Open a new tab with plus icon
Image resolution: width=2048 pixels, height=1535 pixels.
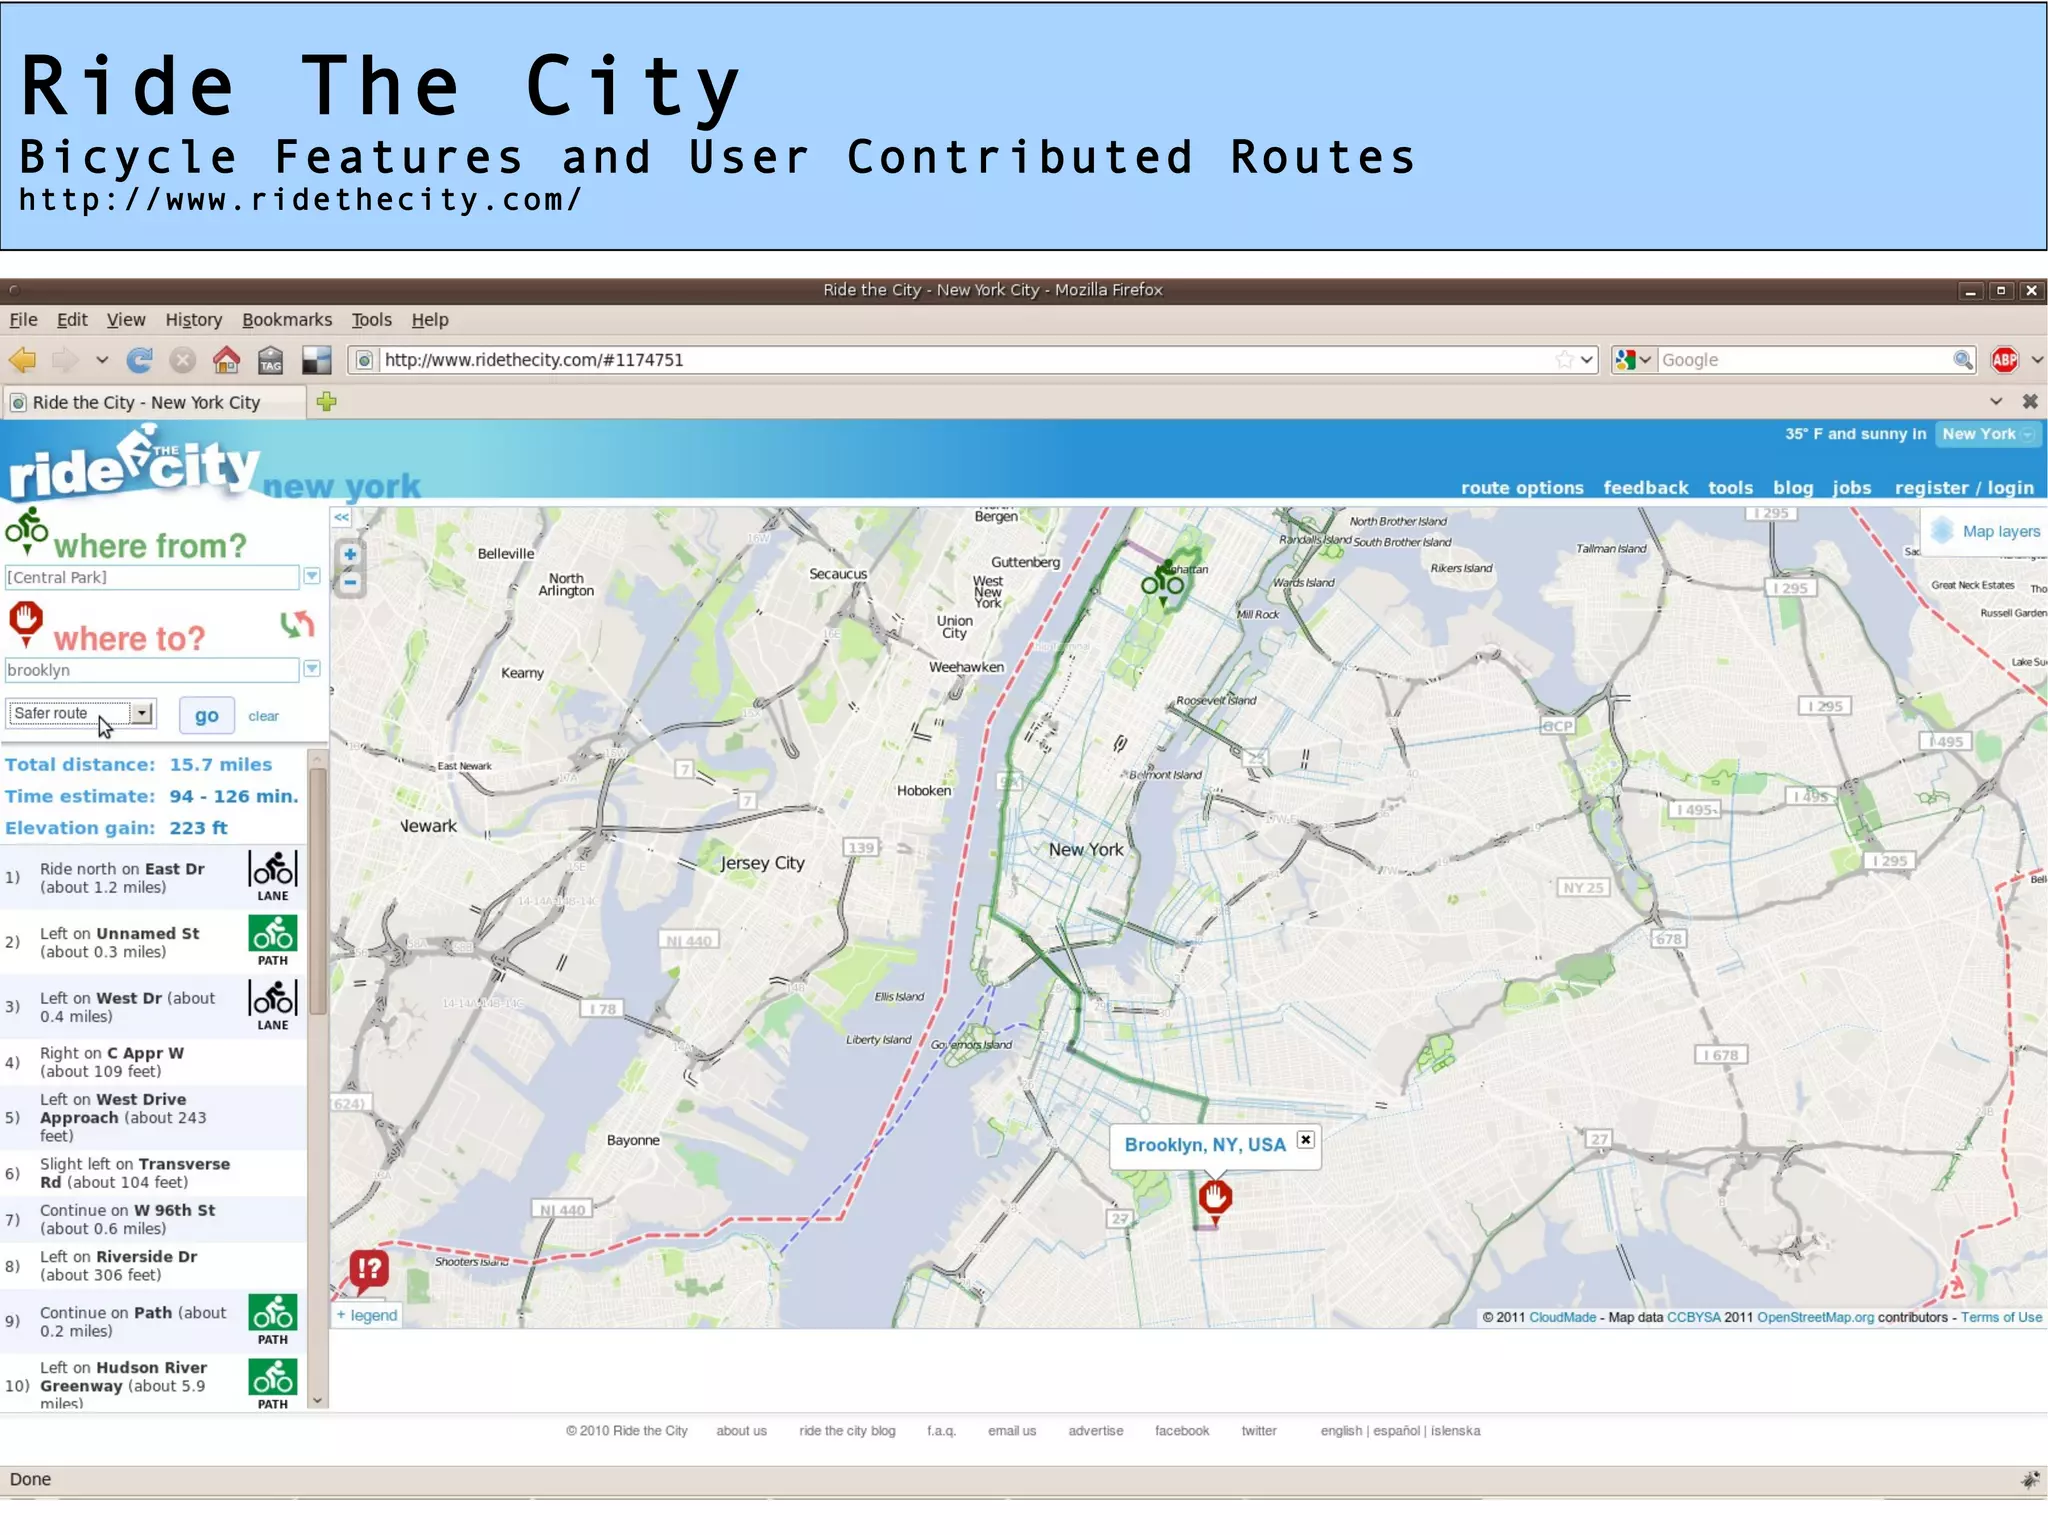[x=326, y=402]
